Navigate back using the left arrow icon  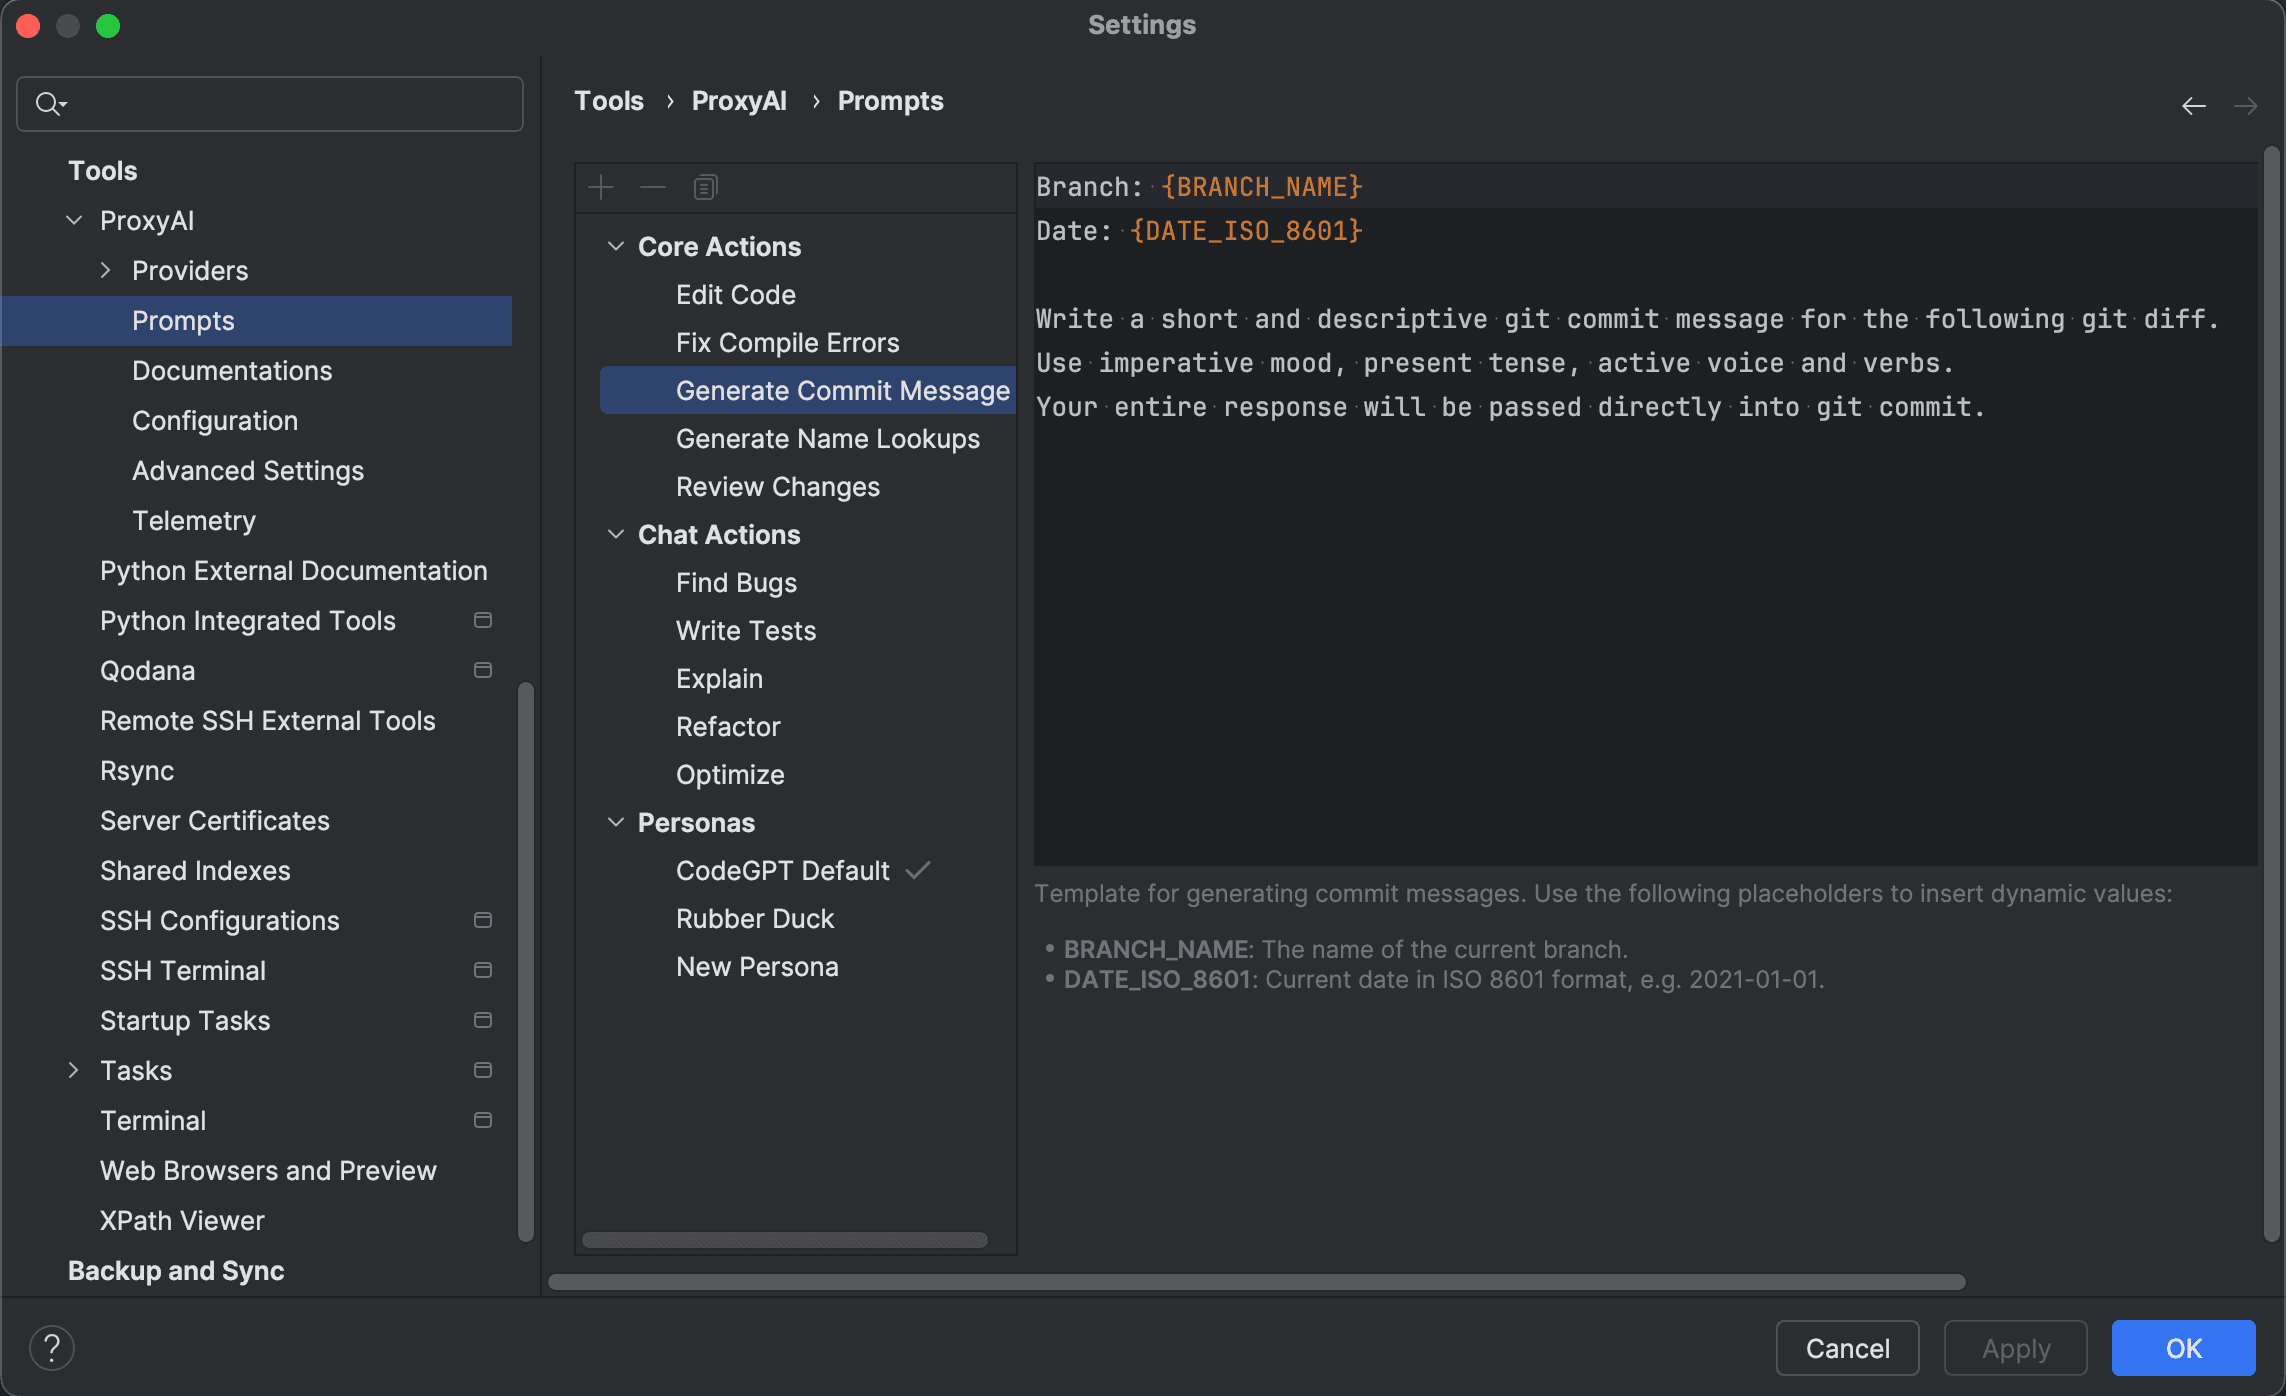pyautogui.click(x=2194, y=105)
